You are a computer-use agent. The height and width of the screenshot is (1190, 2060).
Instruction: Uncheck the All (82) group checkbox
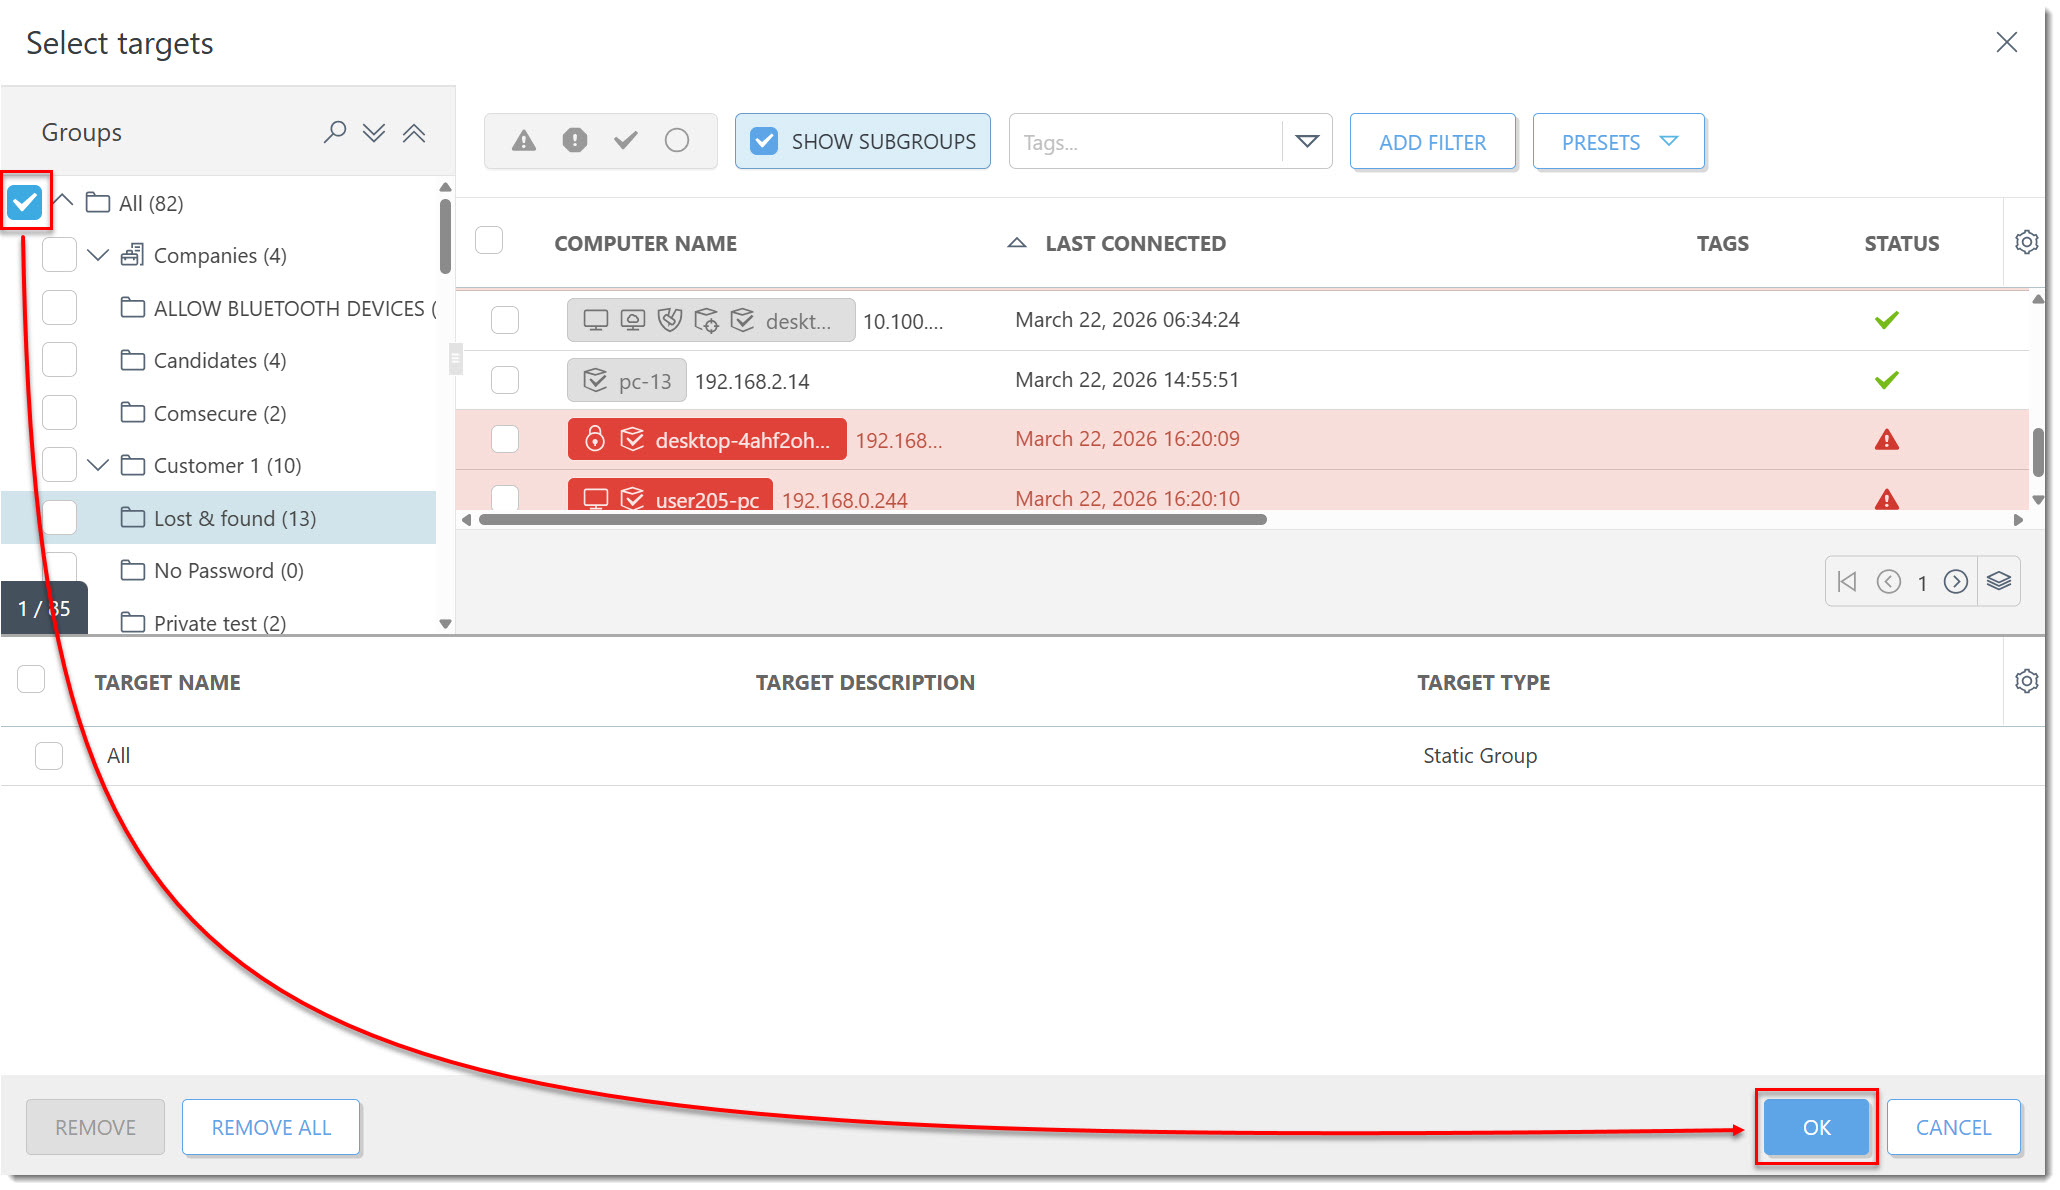24,202
